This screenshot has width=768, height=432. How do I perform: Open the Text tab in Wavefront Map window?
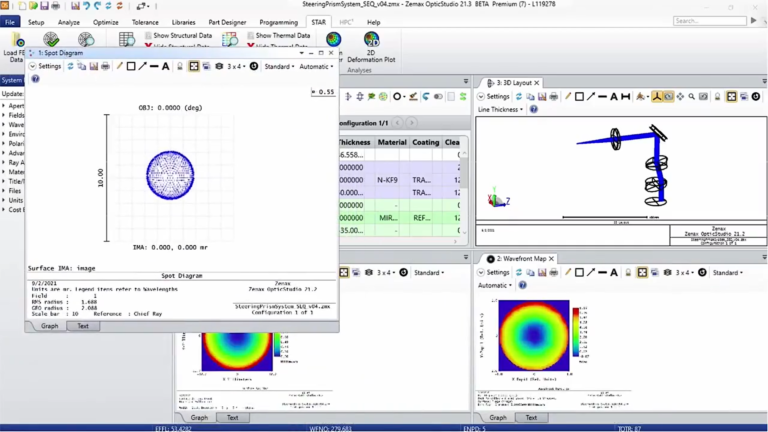point(531,417)
